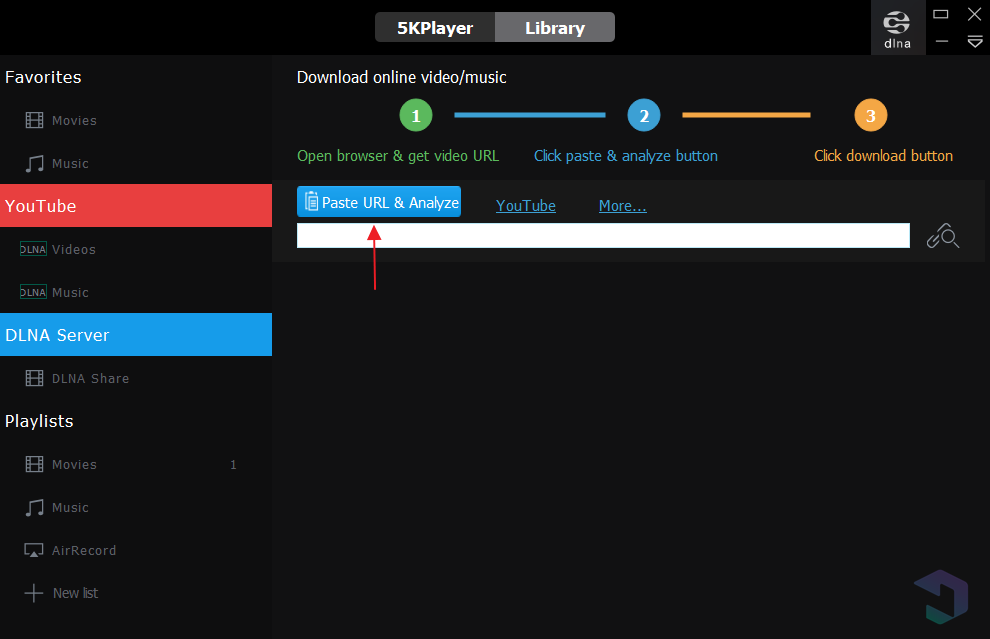Open Music under Favorites
Viewport: 990px width, 639px height.
pyautogui.click(x=70, y=164)
